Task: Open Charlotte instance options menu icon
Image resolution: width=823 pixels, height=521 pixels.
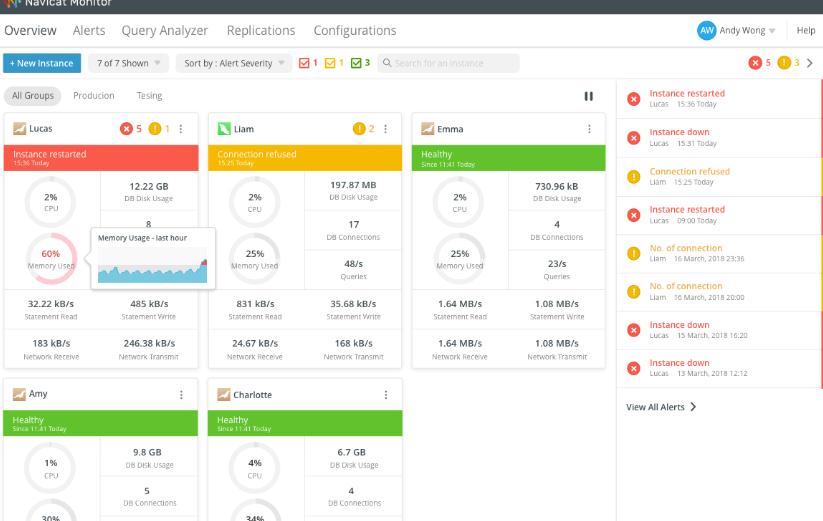Action: pos(385,394)
